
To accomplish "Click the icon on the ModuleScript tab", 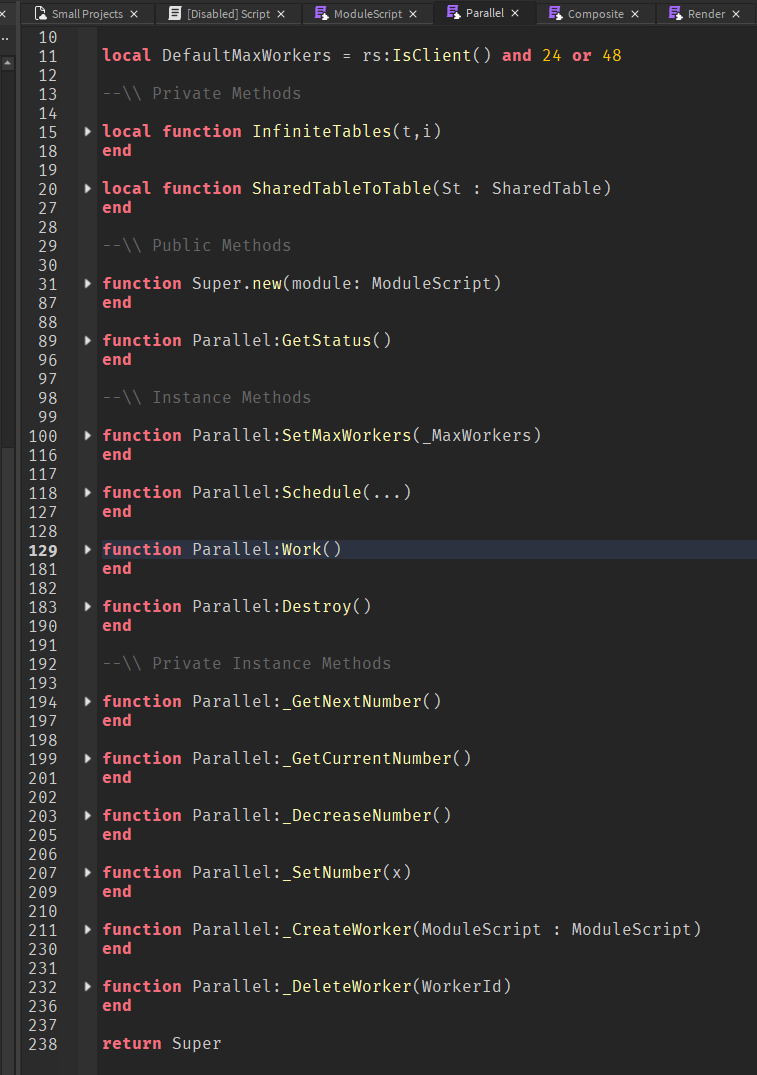I will pos(321,14).
